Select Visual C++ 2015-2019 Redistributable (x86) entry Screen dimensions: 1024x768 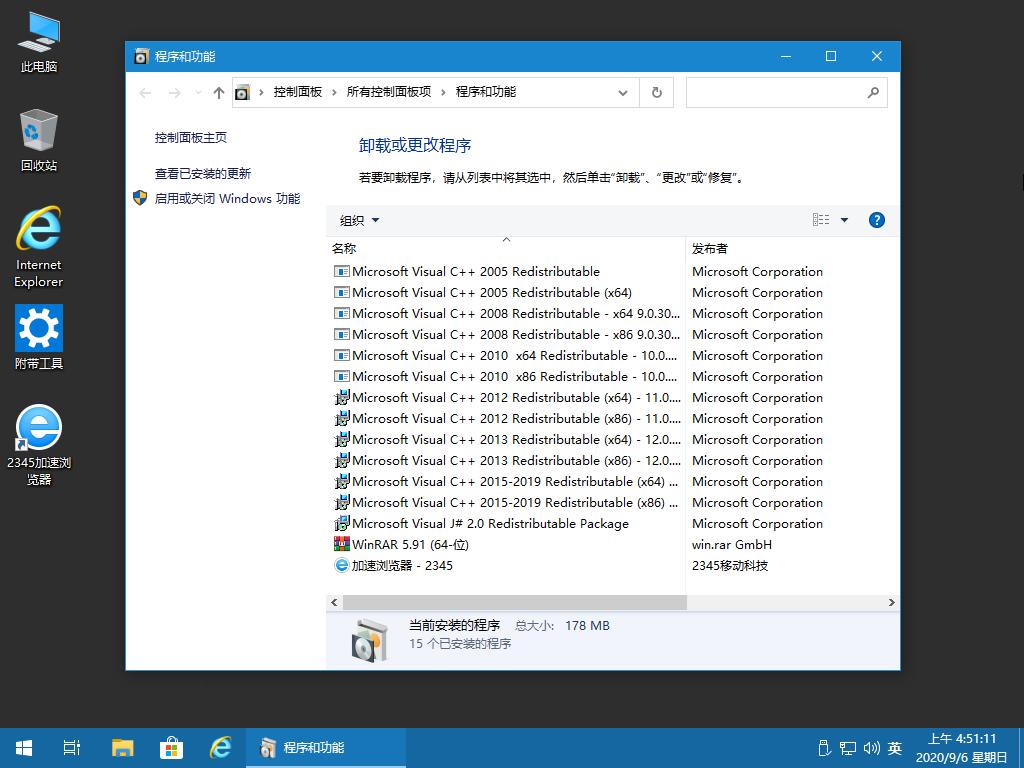click(x=505, y=502)
